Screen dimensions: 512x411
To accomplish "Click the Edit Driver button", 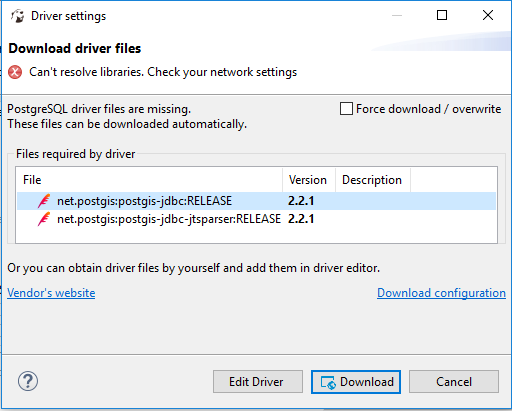I will point(258,382).
